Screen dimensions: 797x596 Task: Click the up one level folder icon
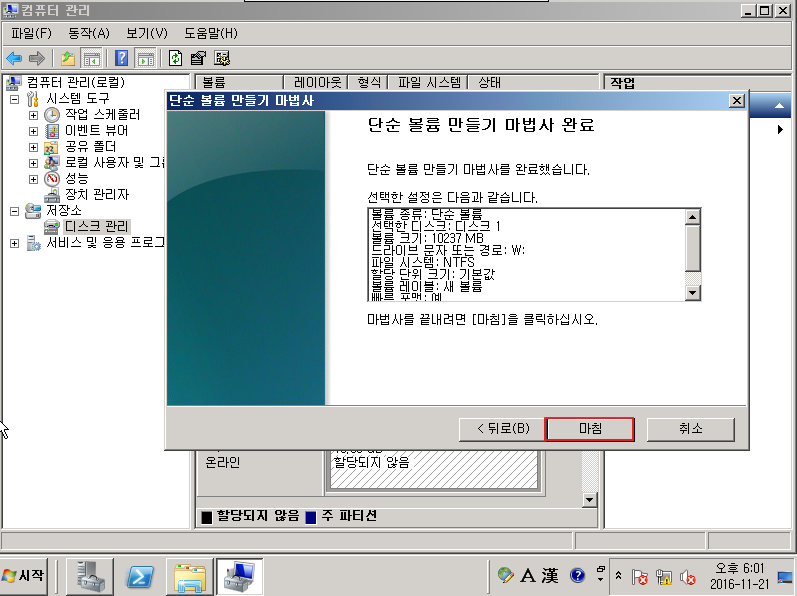coord(68,58)
